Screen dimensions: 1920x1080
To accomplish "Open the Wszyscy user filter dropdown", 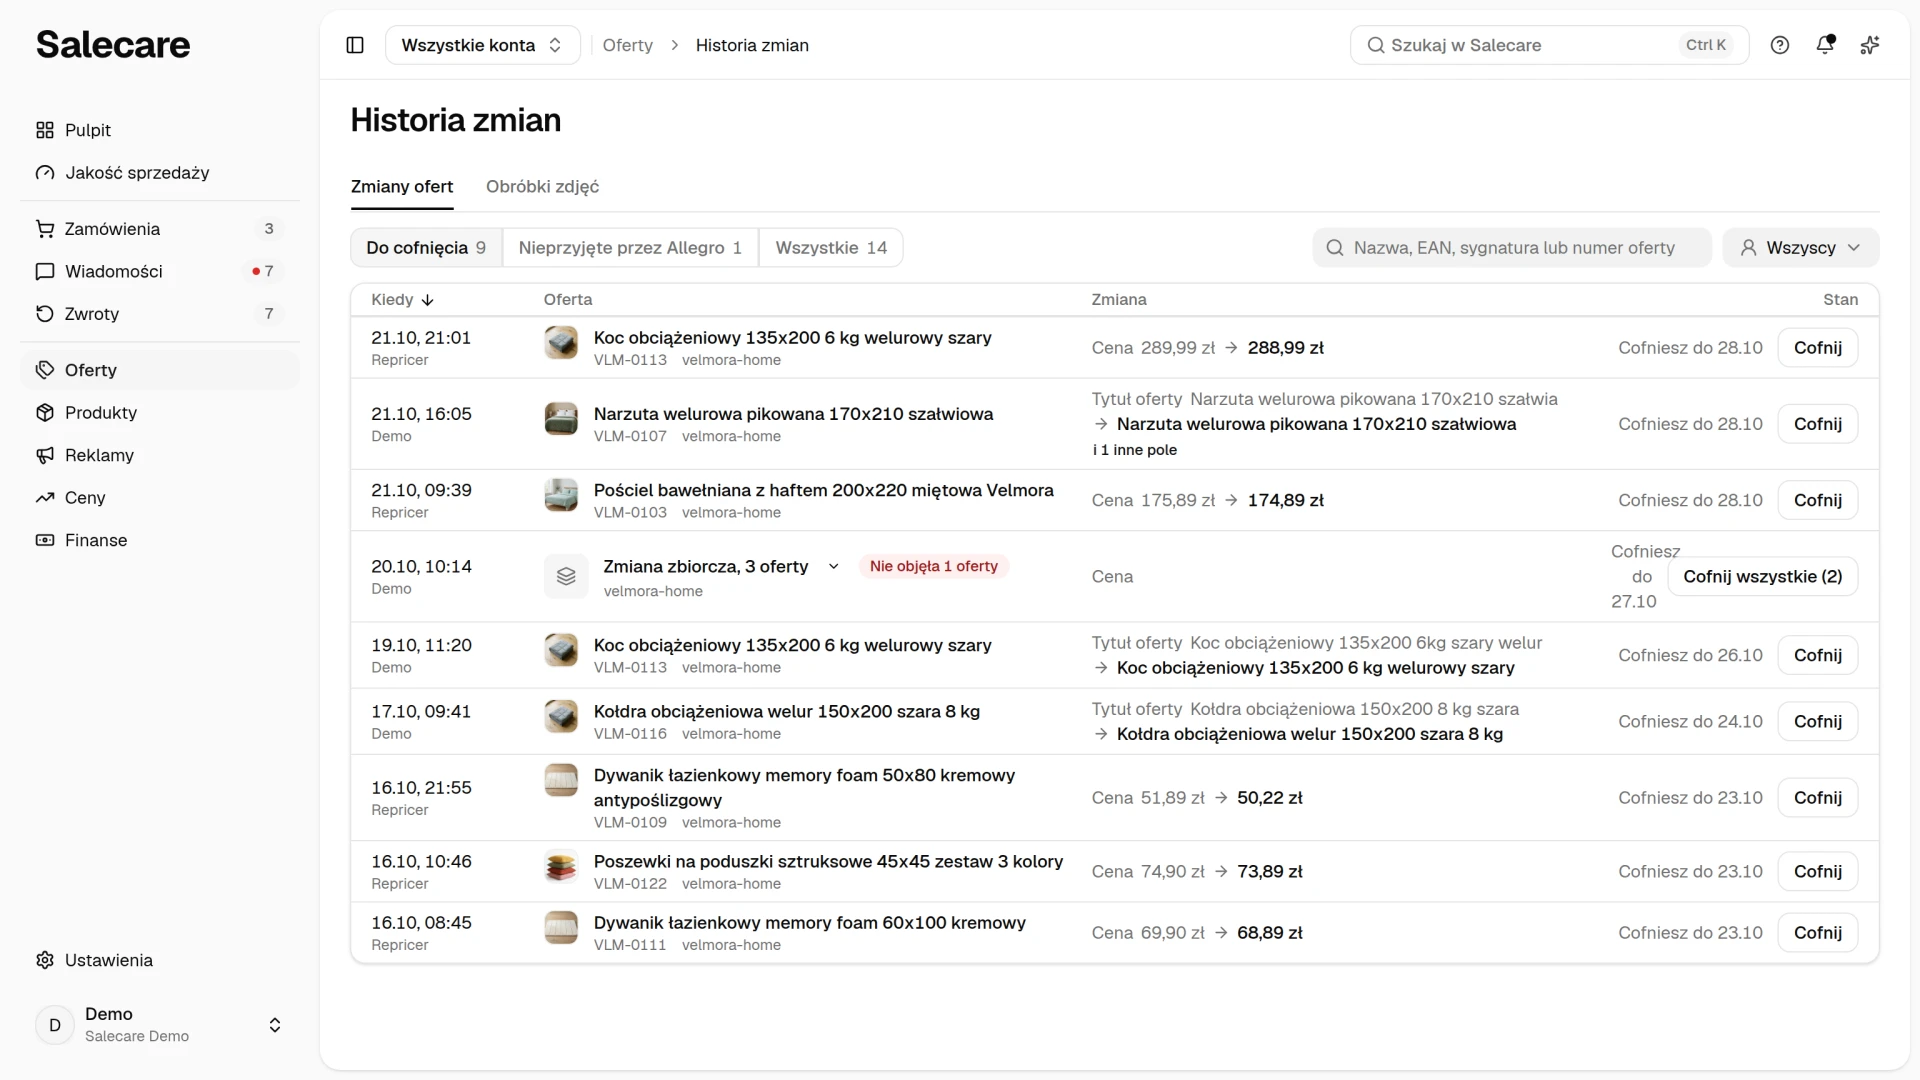I will 1800,248.
